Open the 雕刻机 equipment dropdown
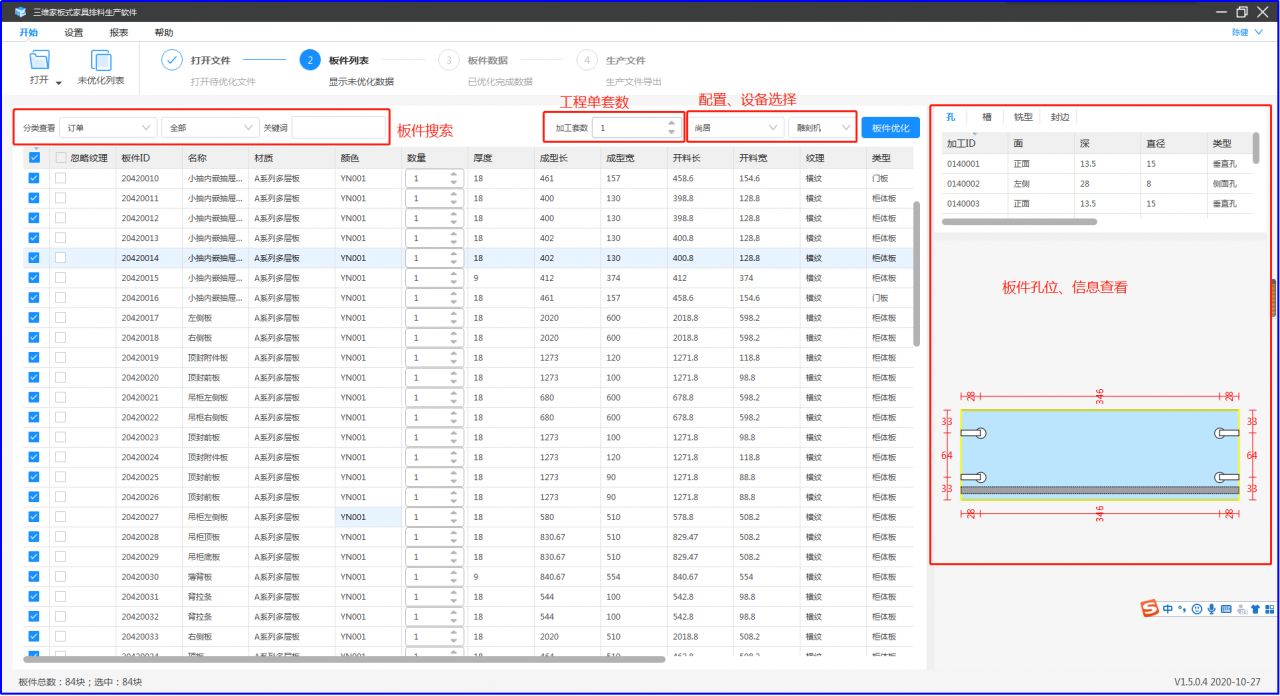 click(821, 128)
